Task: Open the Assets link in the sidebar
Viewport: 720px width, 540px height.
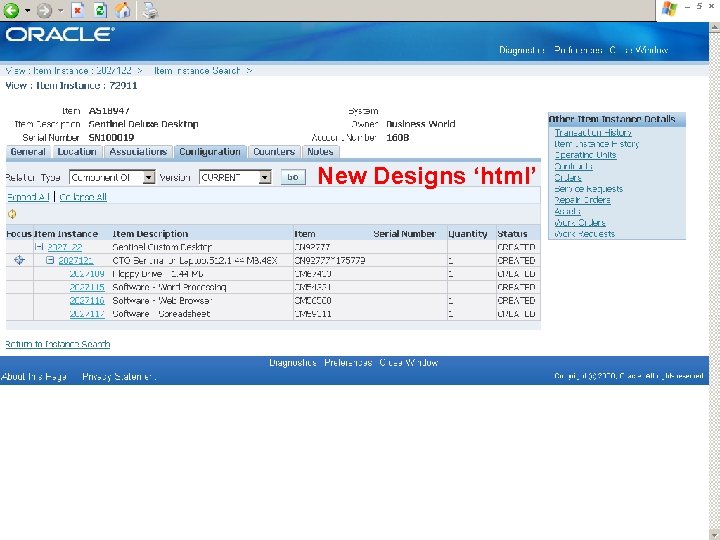Action: click(x=568, y=211)
